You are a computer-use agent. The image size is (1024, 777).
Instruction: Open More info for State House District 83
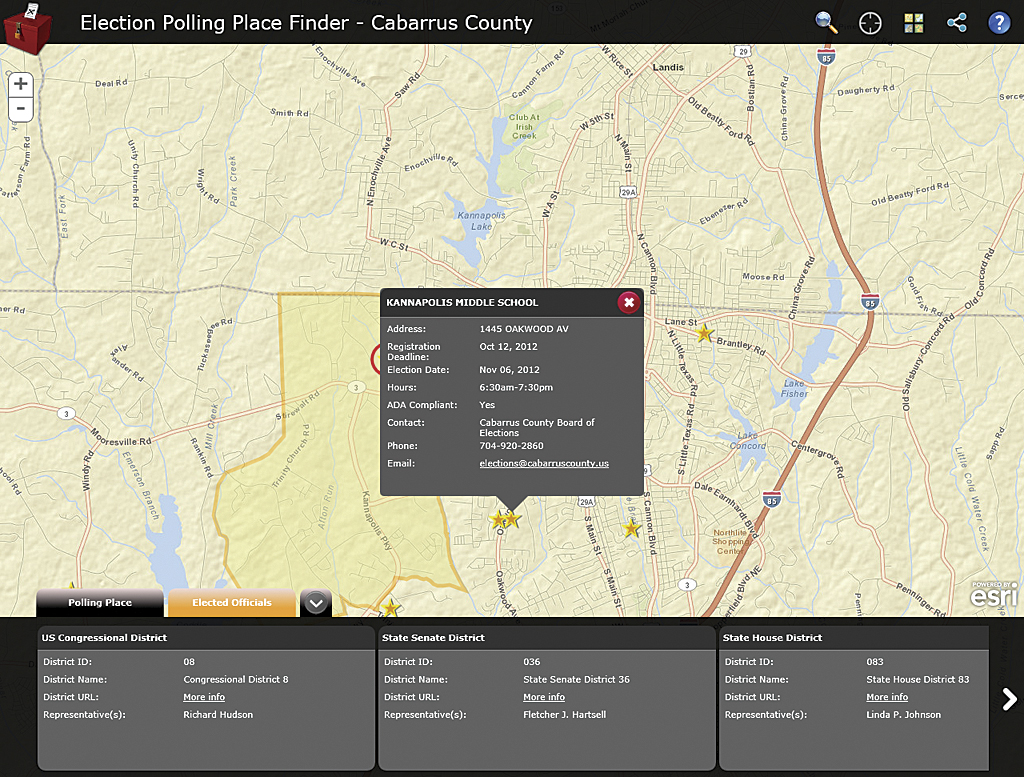point(887,697)
